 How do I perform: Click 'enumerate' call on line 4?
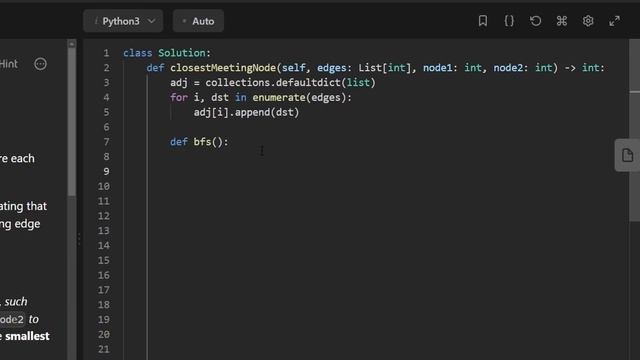[279, 97]
